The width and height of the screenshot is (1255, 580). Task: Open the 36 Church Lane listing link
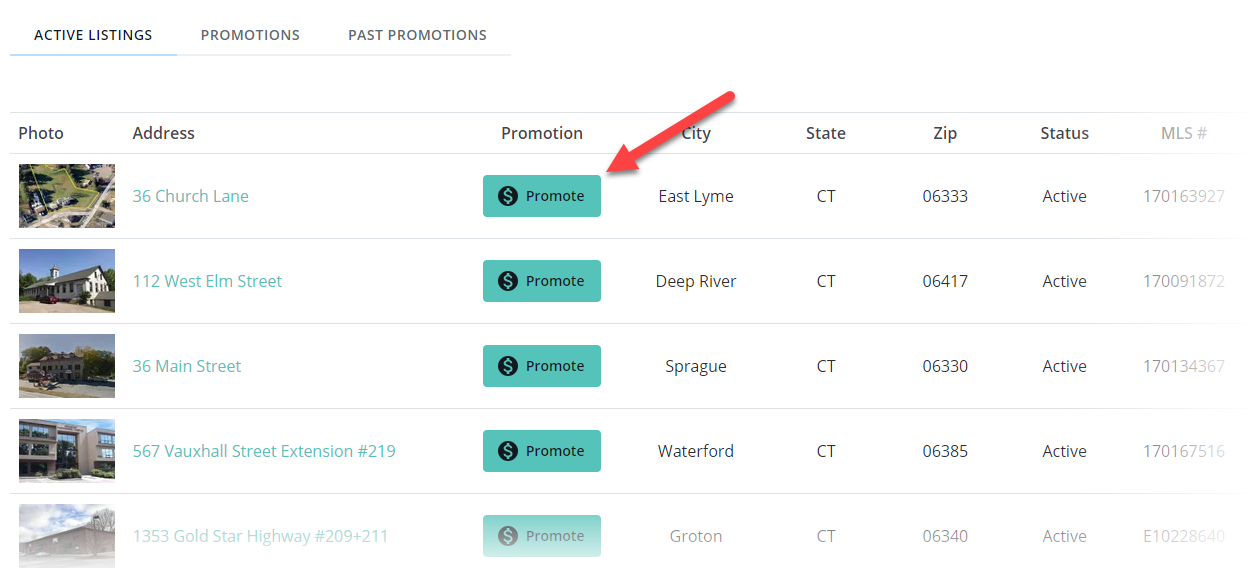pos(191,196)
